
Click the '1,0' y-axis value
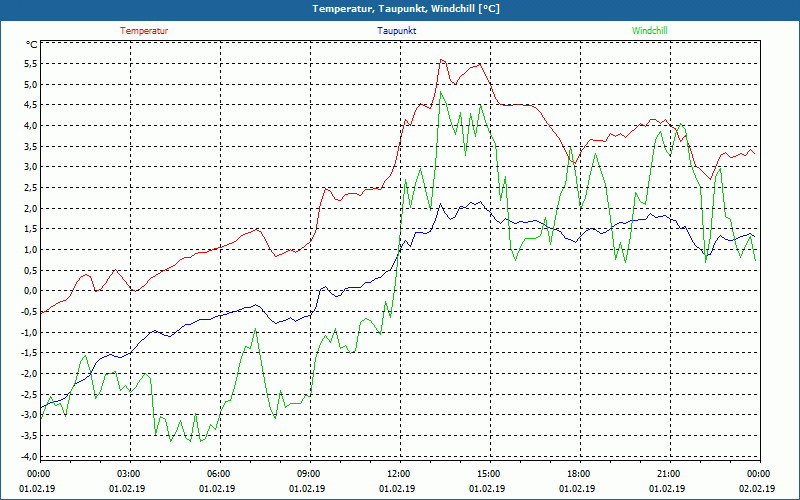tap(31, 249)
